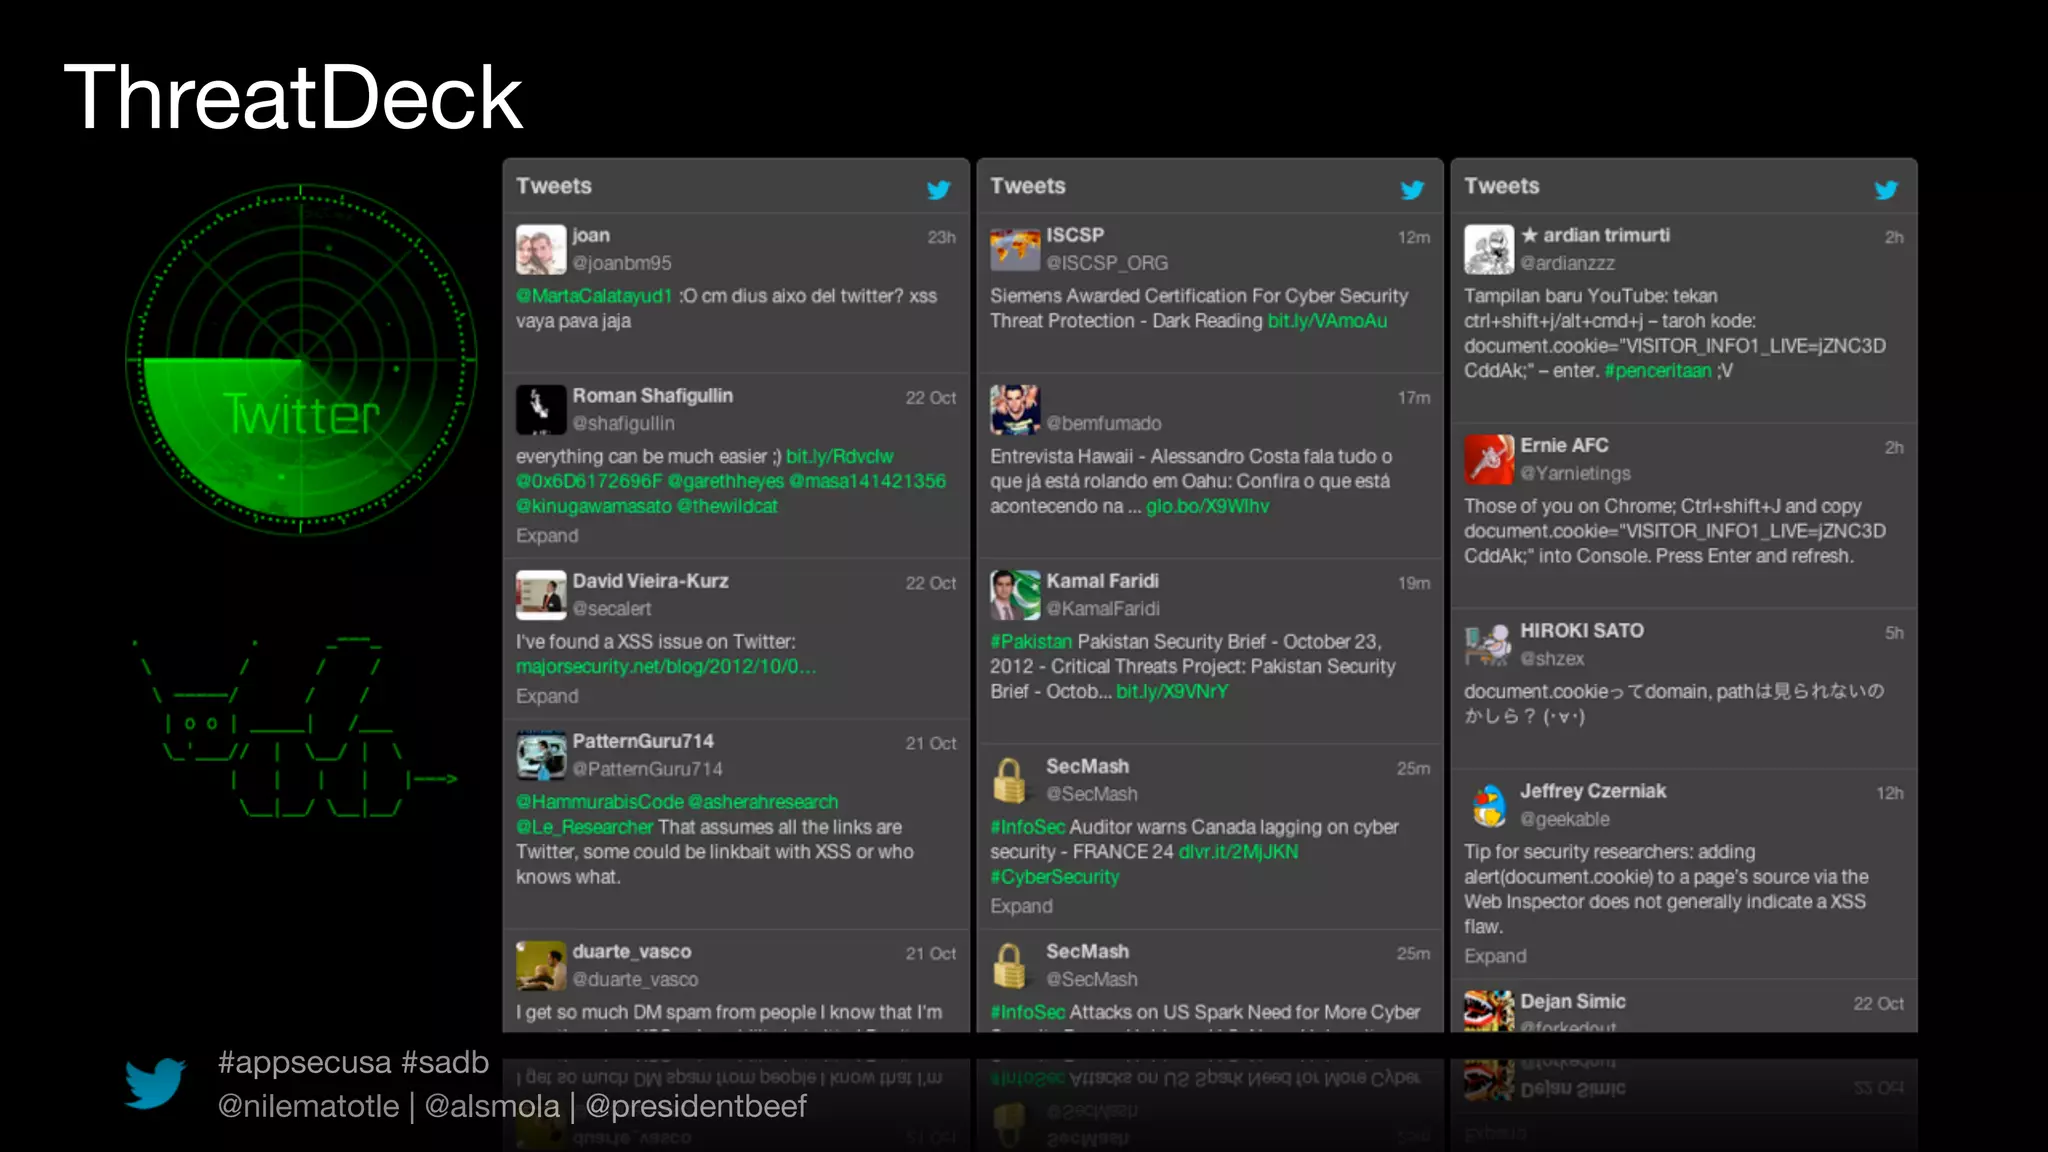
Task: Expand SecMash Canada cyber security tweet
Action: pyautogui.click(x=1021, y=905)
